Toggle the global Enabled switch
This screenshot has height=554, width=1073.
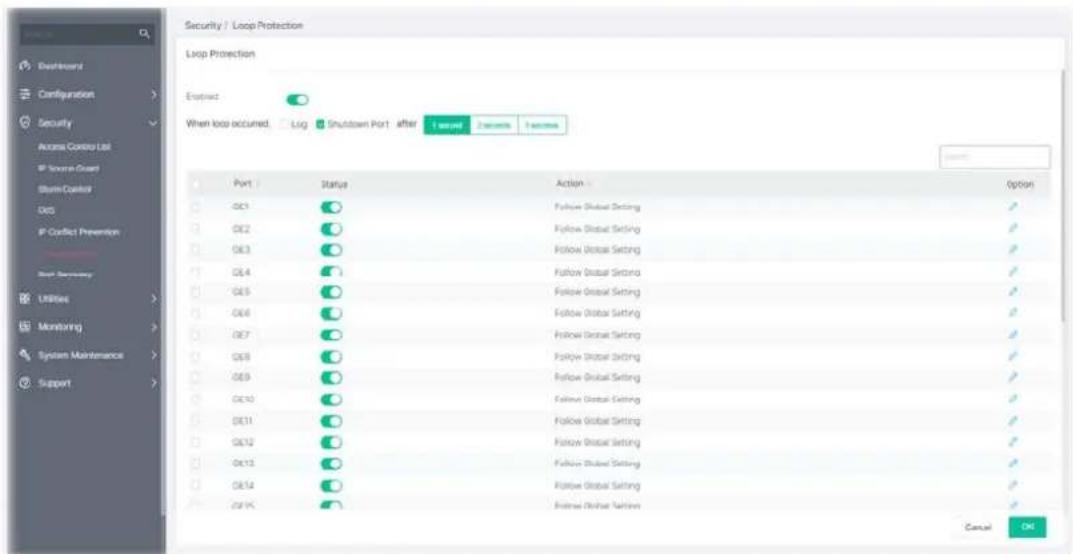coord(297,100)
